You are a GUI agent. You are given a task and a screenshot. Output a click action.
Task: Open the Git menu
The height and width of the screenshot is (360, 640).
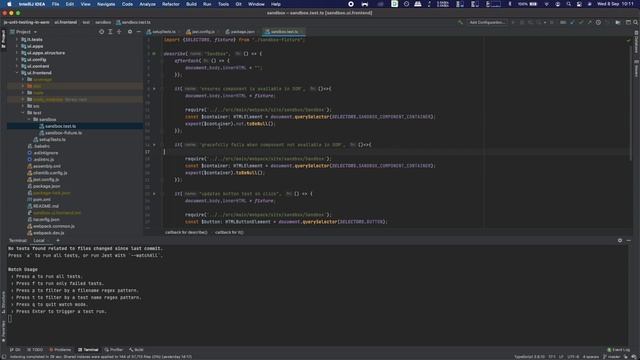coord(238,4)
